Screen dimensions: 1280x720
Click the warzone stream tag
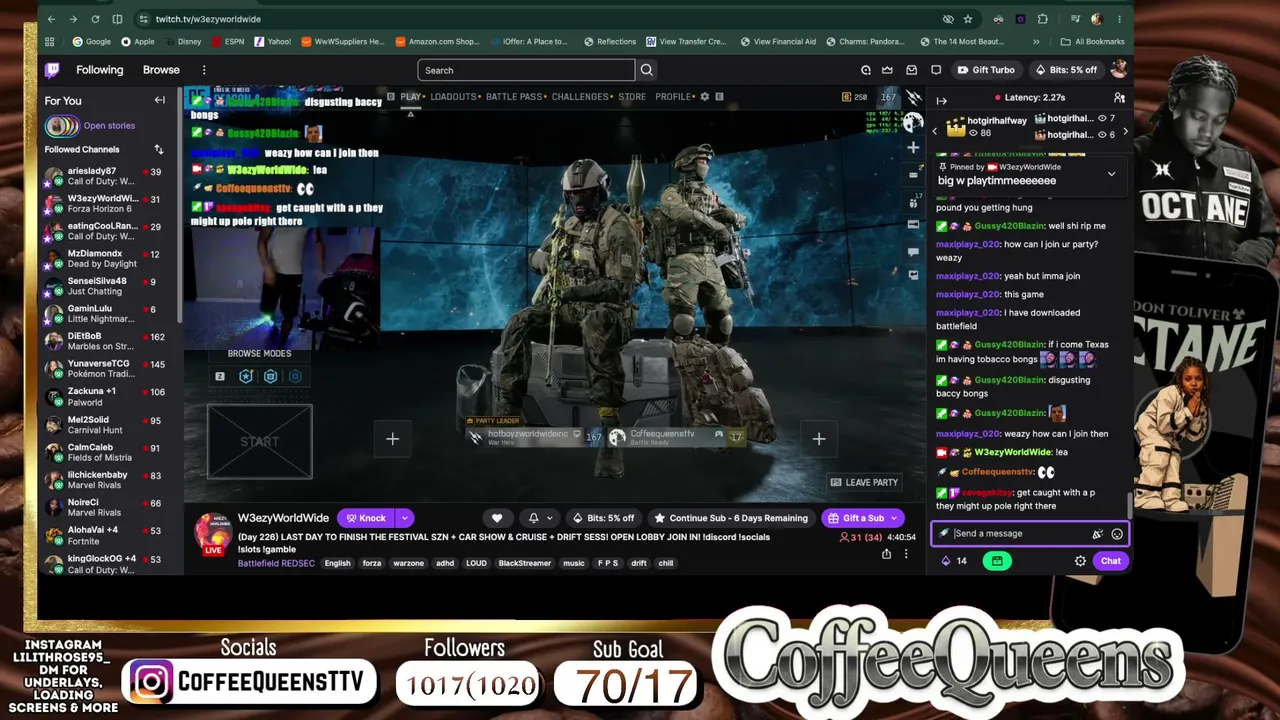point(408,564)
